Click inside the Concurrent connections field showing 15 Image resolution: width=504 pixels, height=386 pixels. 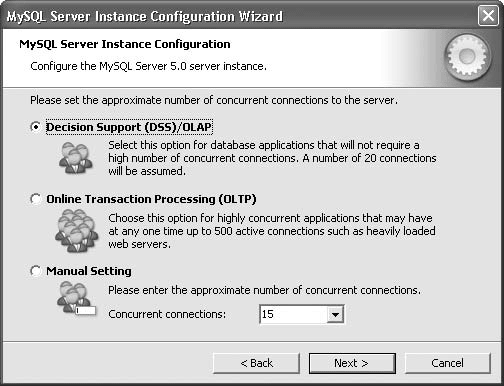coord(293,314)
